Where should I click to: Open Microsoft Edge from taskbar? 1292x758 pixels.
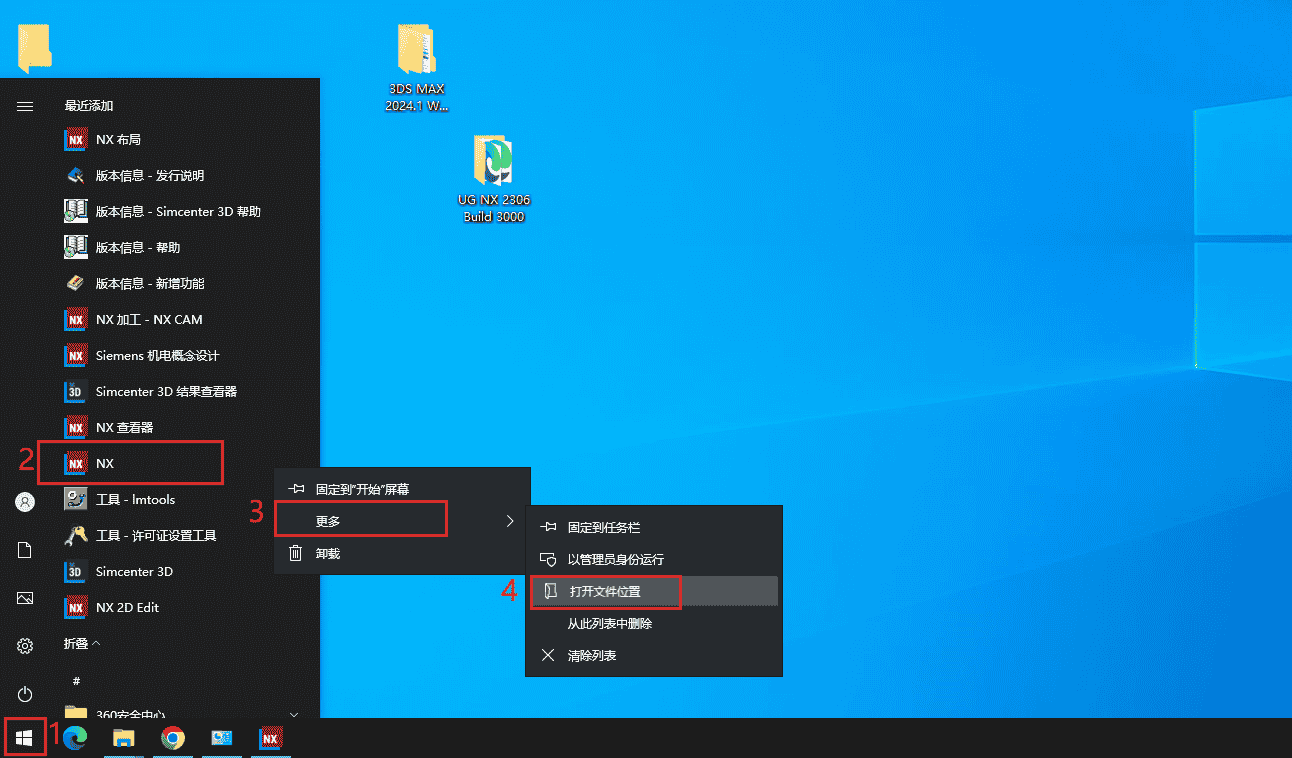click(75, 738)
